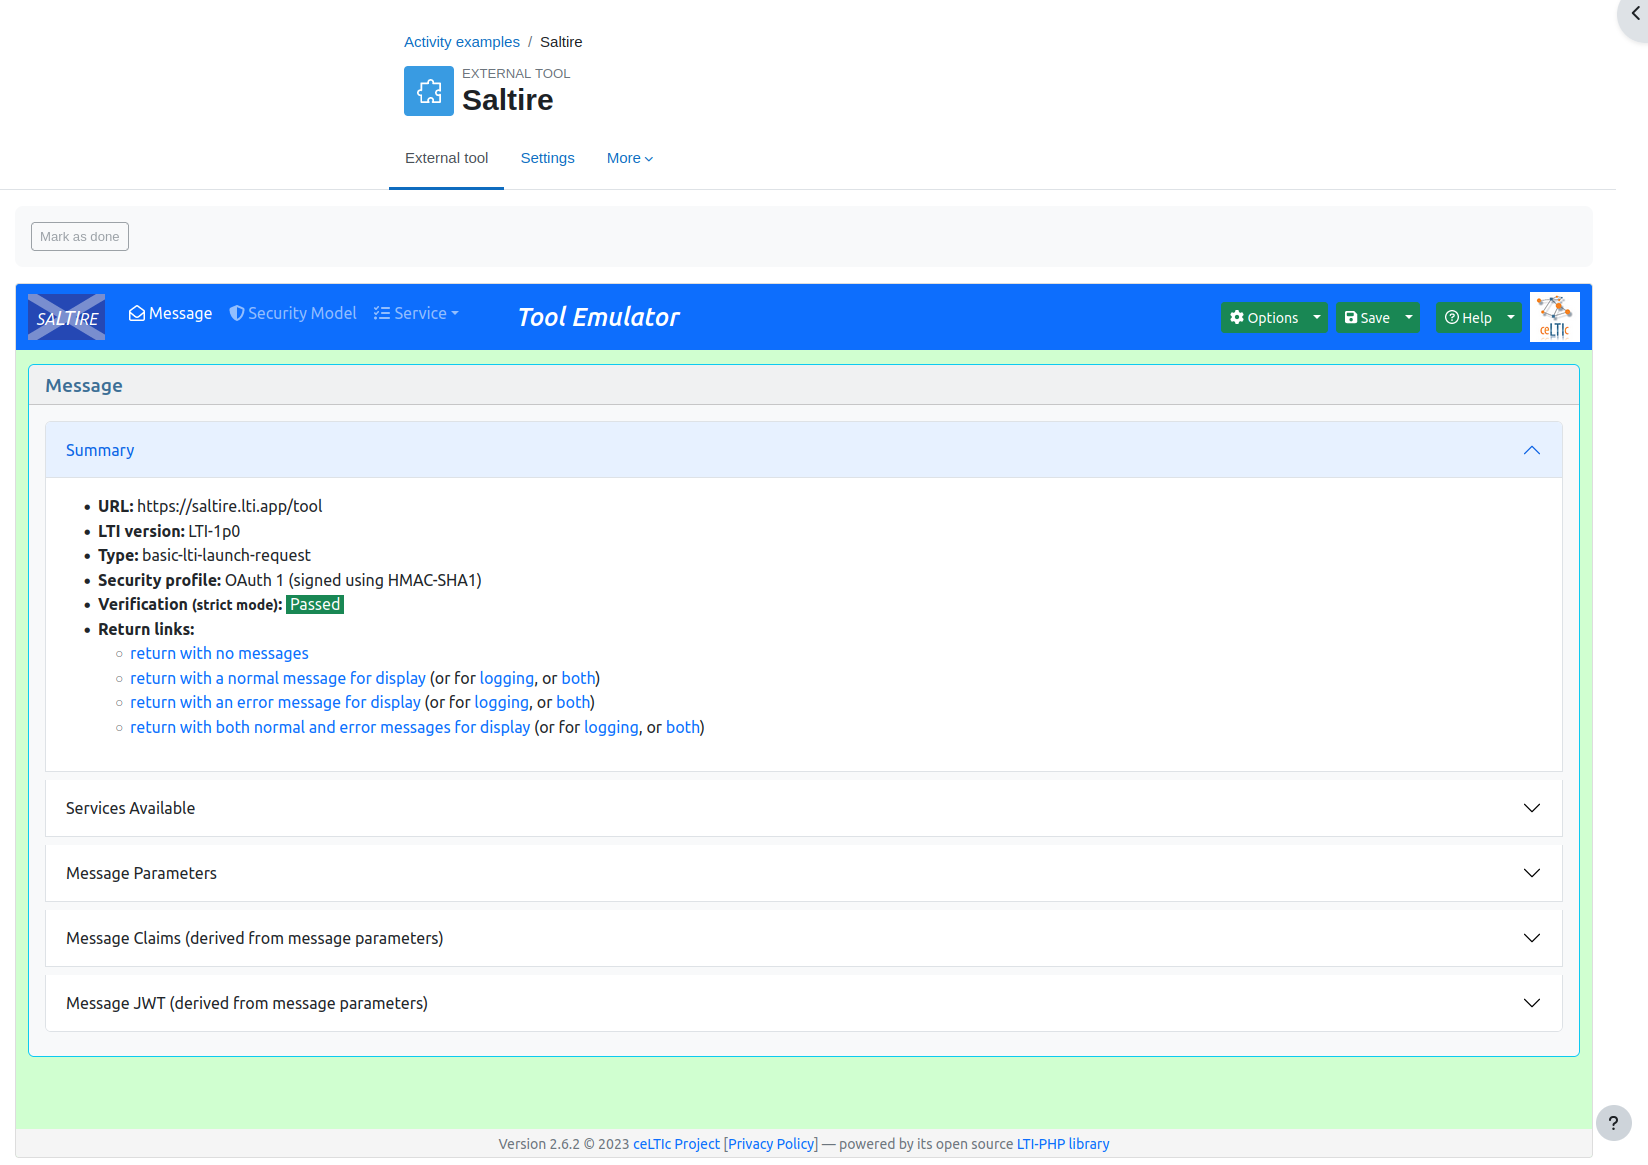Image resolution: width=1648 pixels, height=1165 pixels.
Task: Expand the Service dropdown menu
Action: point(416,313)
